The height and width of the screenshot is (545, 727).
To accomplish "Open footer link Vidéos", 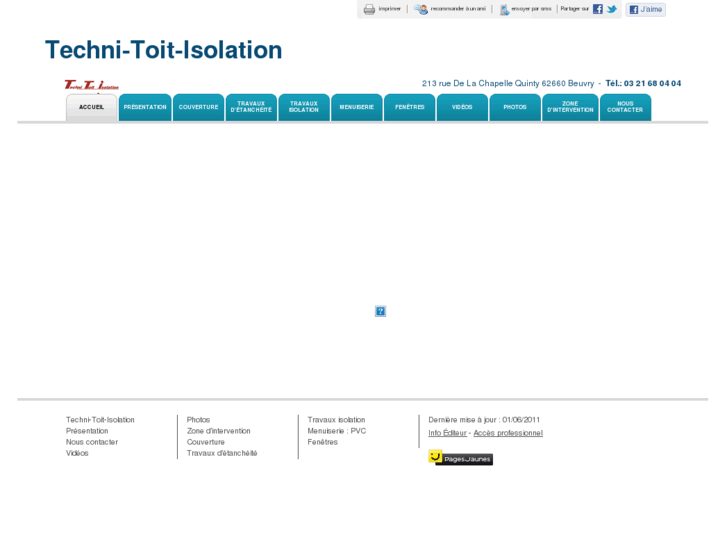I will pyautogui.click(x=77, y=453).
